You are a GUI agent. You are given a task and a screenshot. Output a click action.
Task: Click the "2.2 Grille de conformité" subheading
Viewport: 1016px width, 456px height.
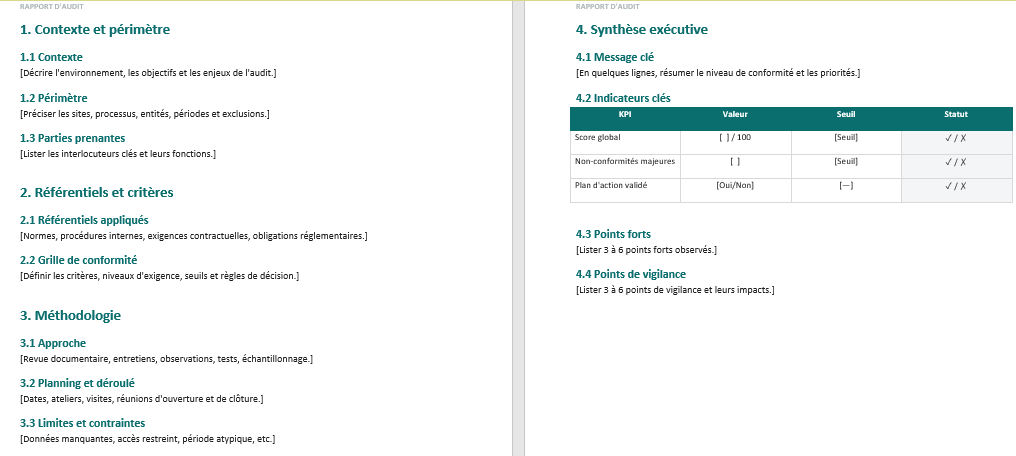point(78,260)
